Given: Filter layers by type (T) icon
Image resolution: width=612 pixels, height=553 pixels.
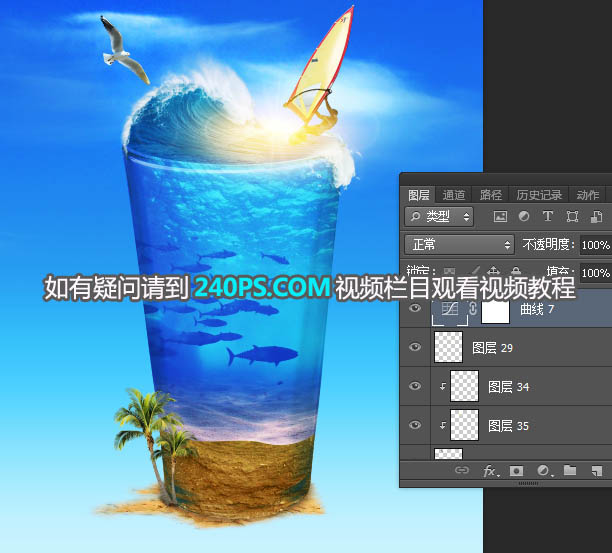Looking at the screenshot, I should tap(548, 216).
